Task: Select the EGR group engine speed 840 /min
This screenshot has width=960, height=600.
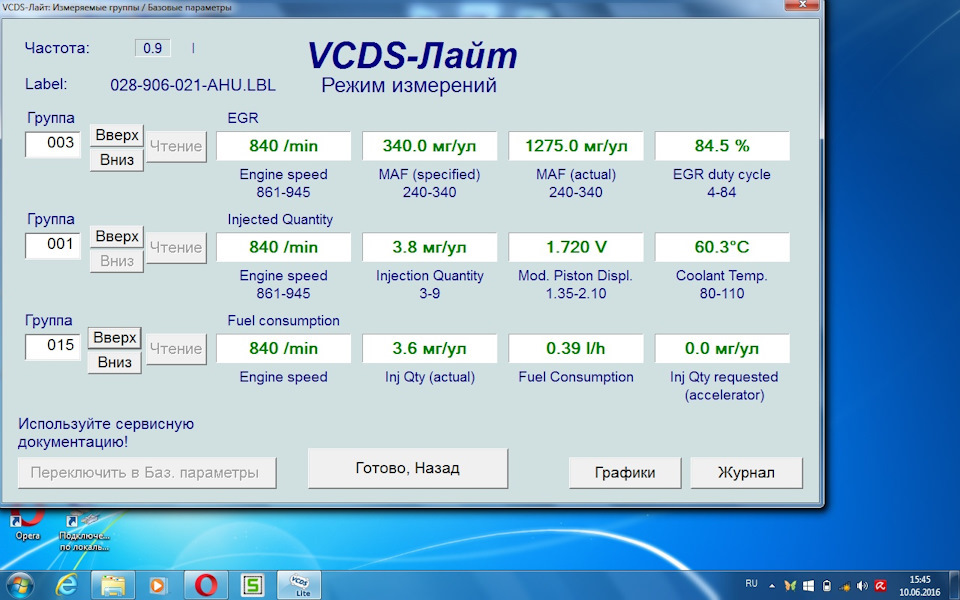Action: (283, 146)
